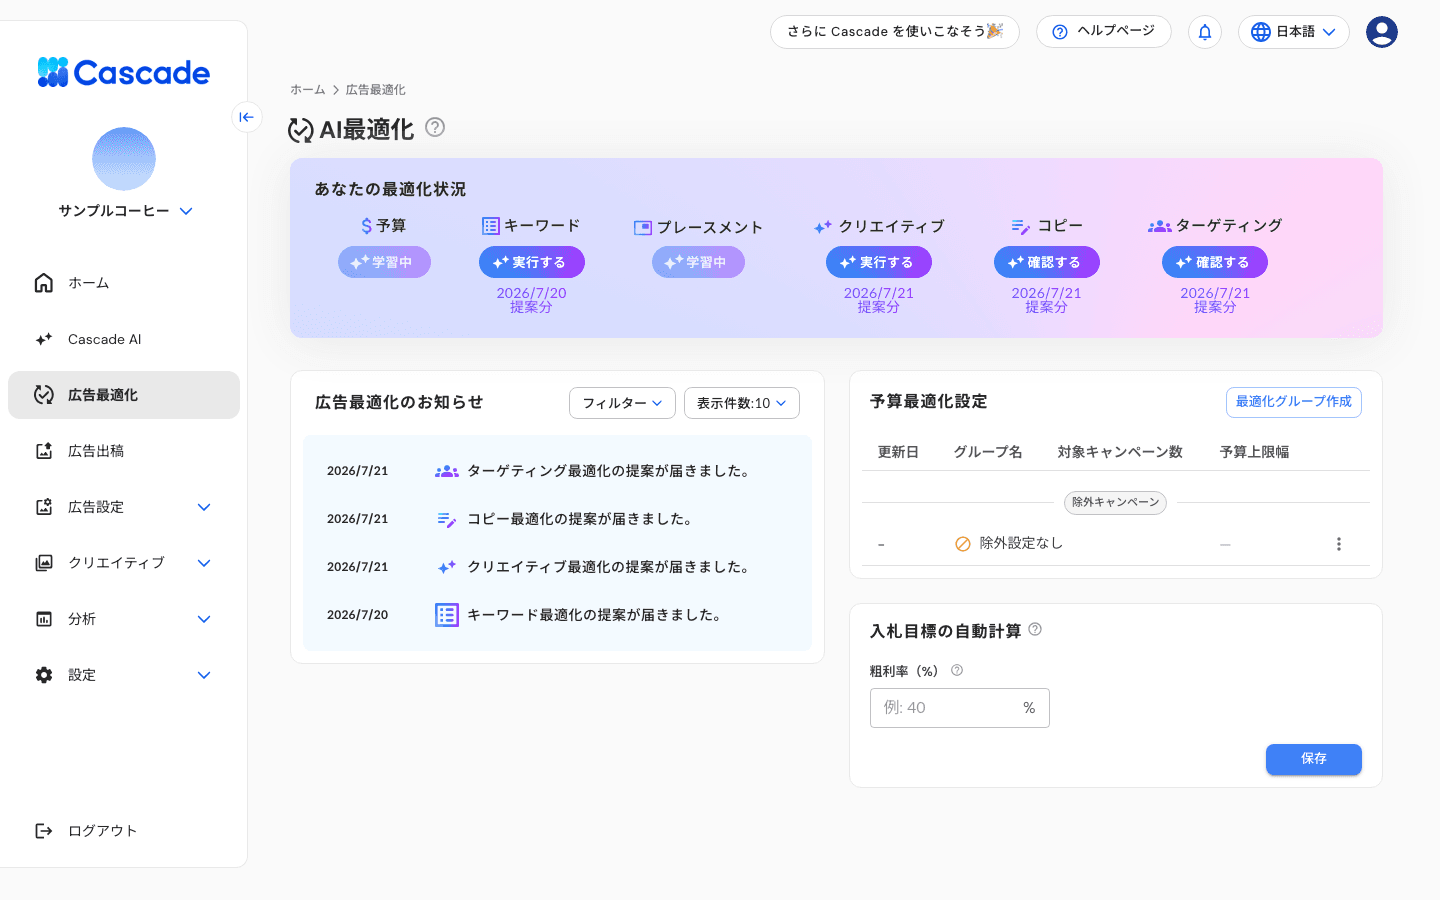Expand the 設定 sidebar chevron
This screenshot has height=900, width=1440.
(204, 675)
